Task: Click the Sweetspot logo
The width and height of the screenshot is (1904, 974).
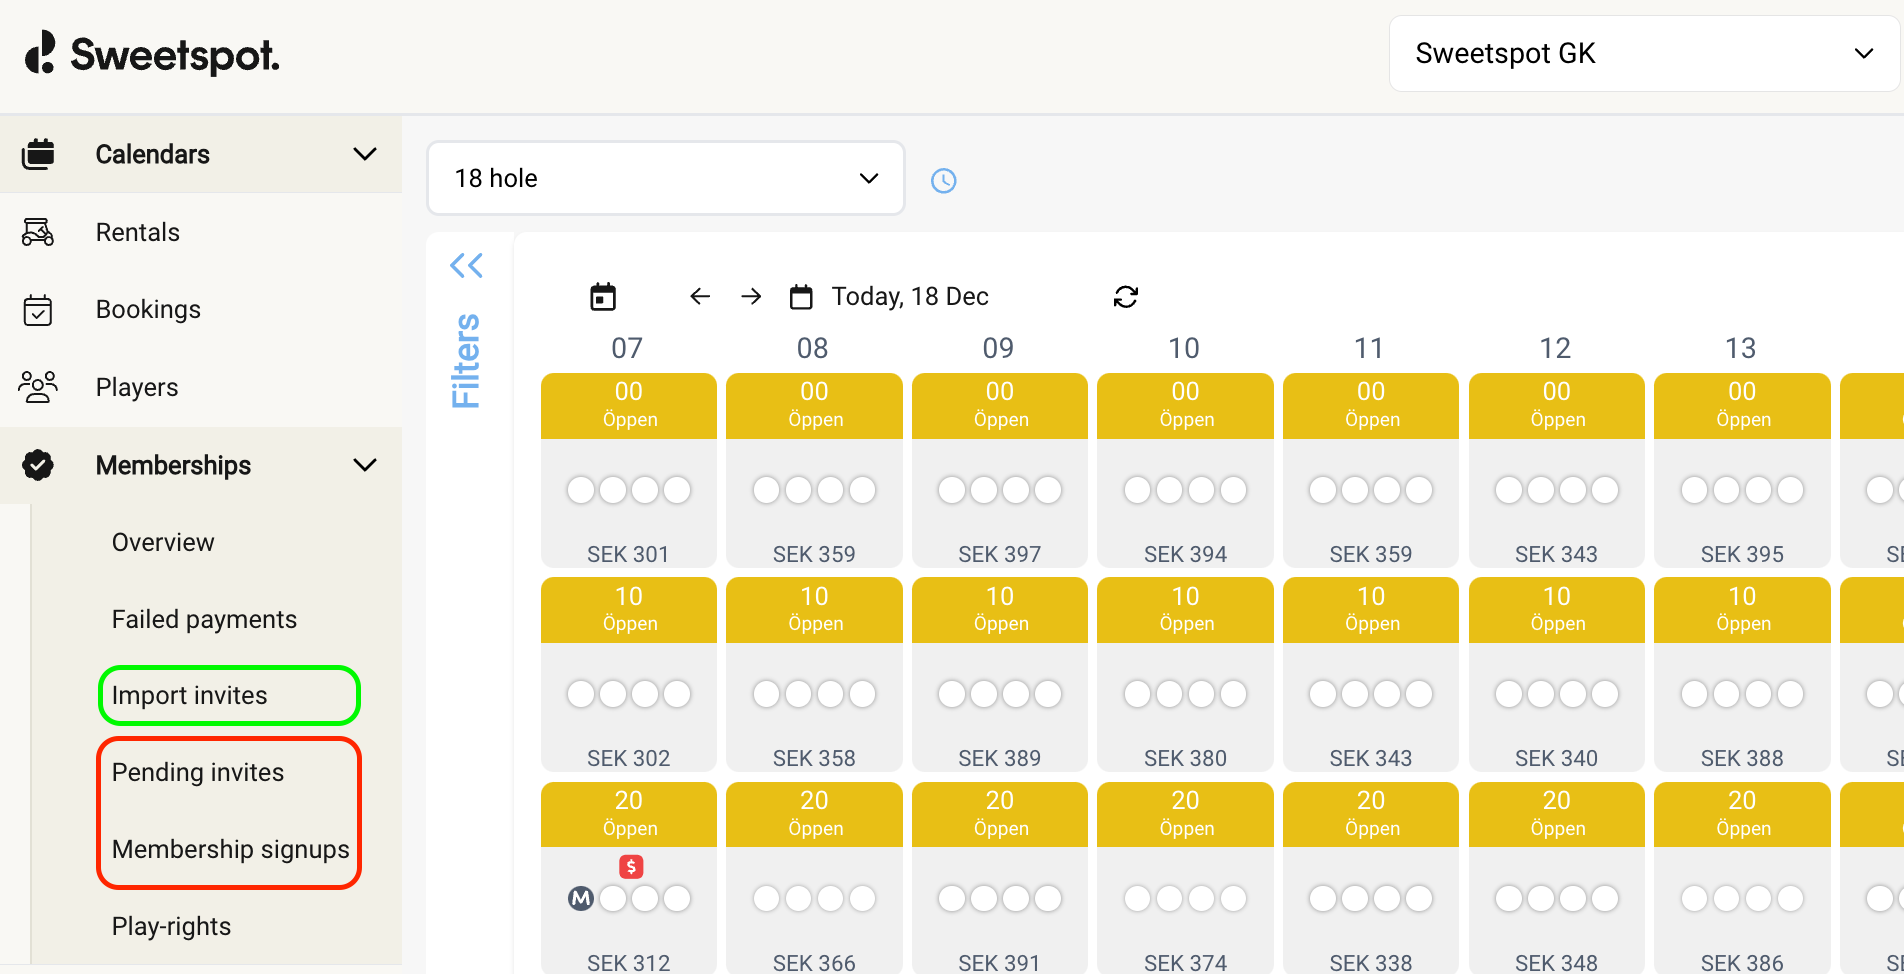Action: 152,54
